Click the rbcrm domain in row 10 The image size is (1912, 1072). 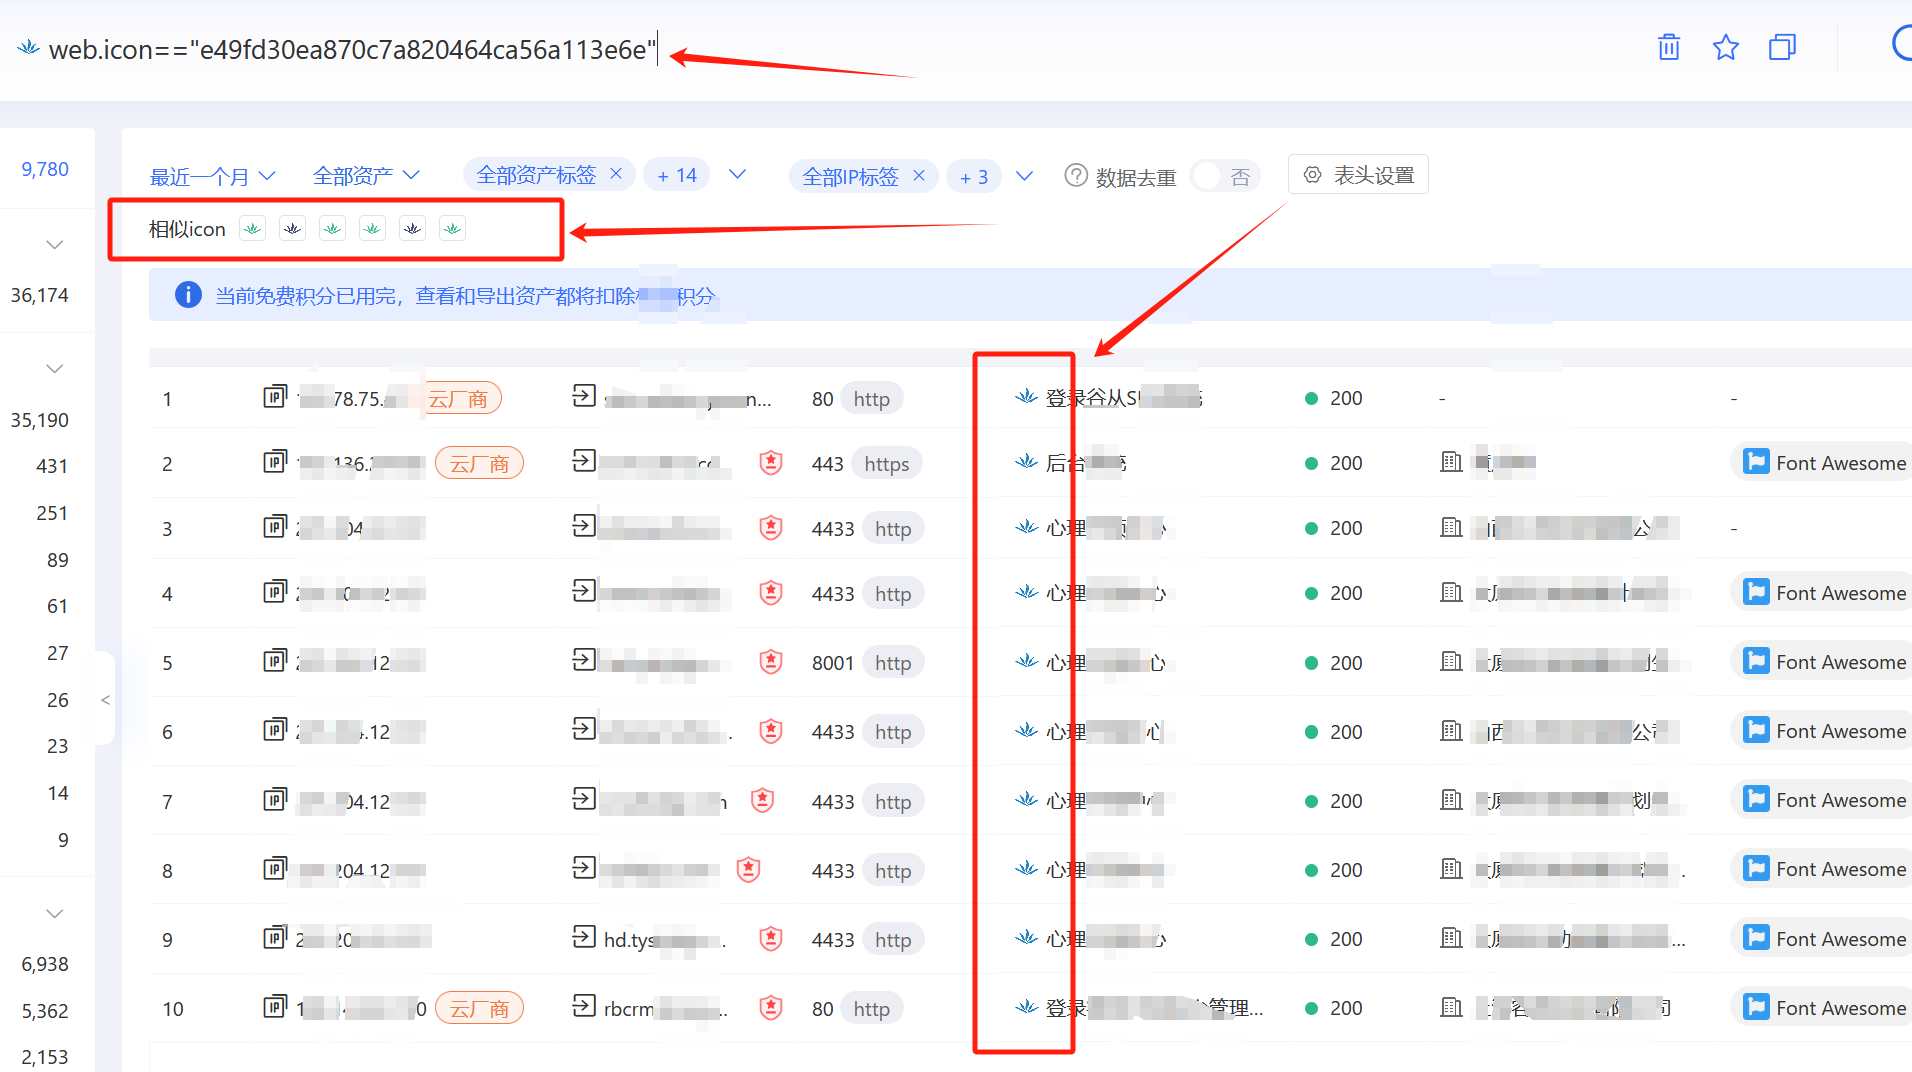click(x=665, y=1009)
